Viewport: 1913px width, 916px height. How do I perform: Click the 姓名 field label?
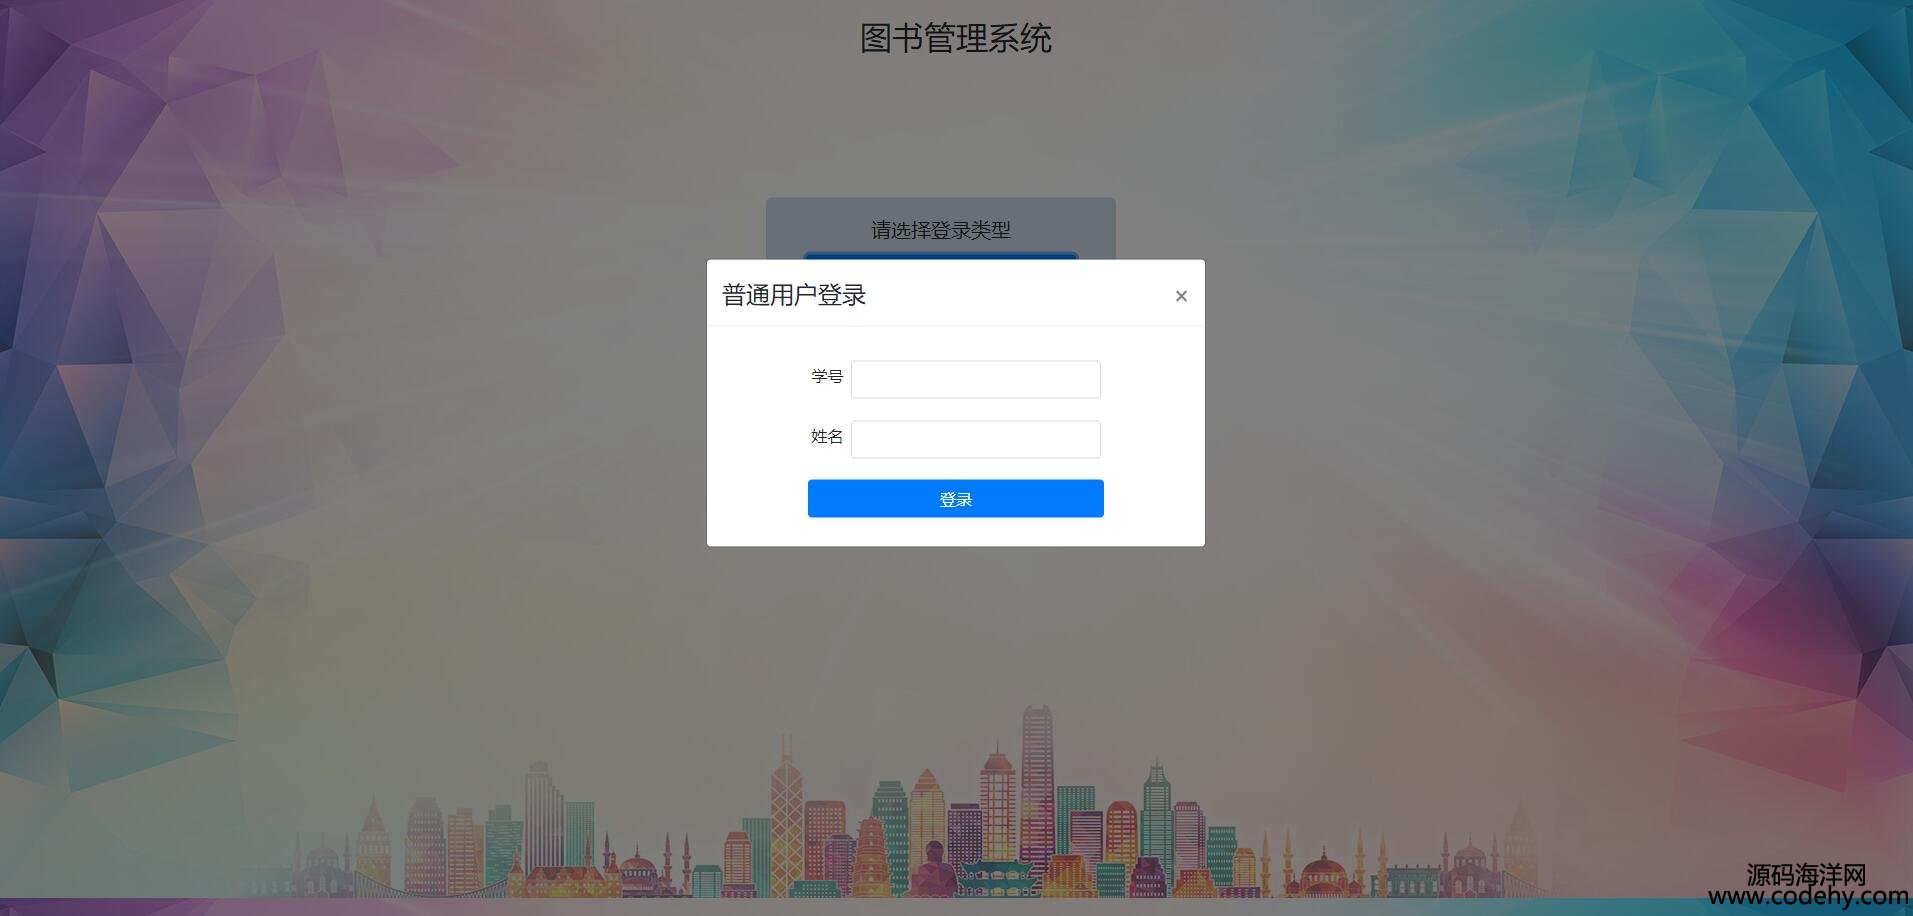pyautogui.click(x=827, y=436)
